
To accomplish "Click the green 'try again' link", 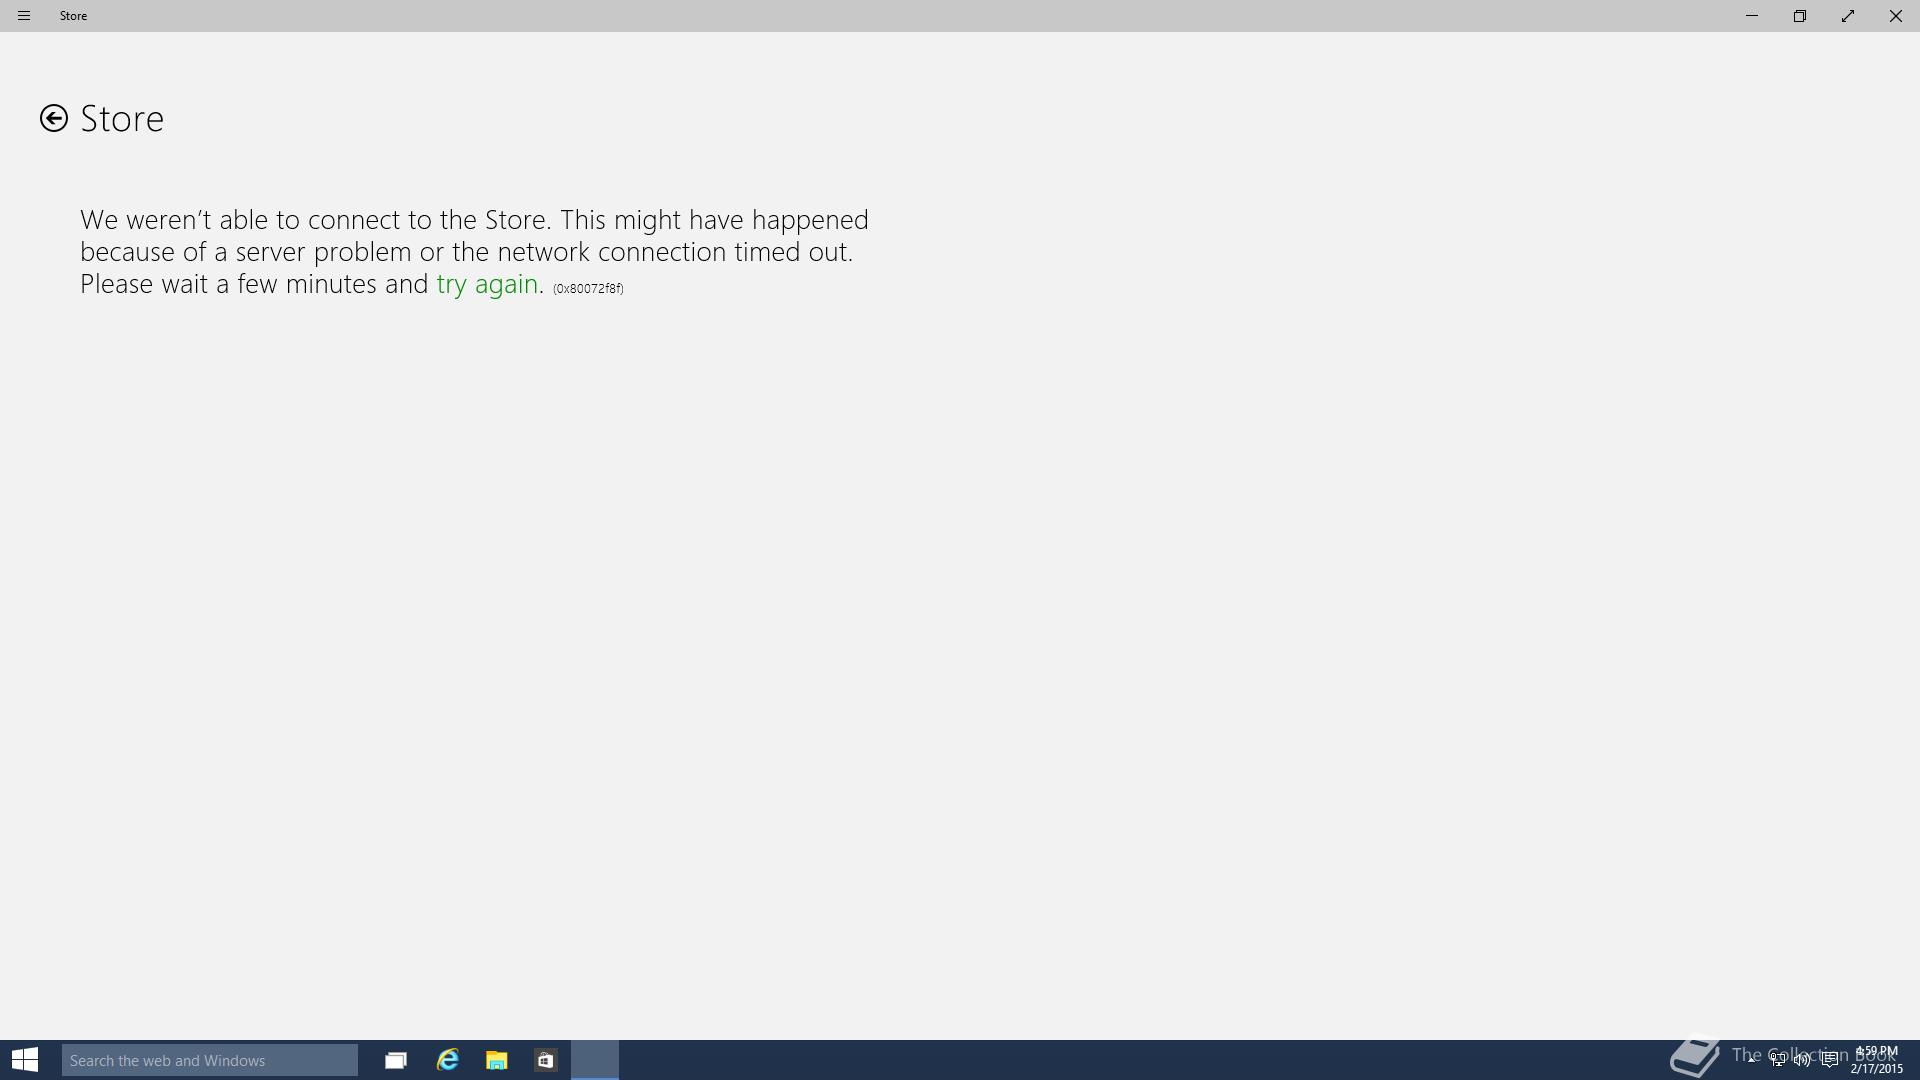I will (x=487, y=284).
